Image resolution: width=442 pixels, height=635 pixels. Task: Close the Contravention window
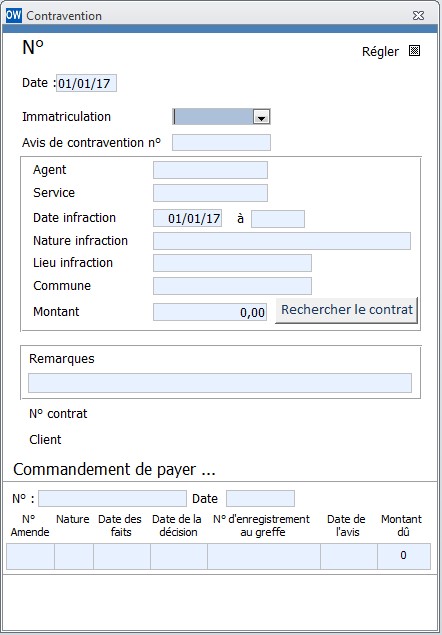click(418, 16)
